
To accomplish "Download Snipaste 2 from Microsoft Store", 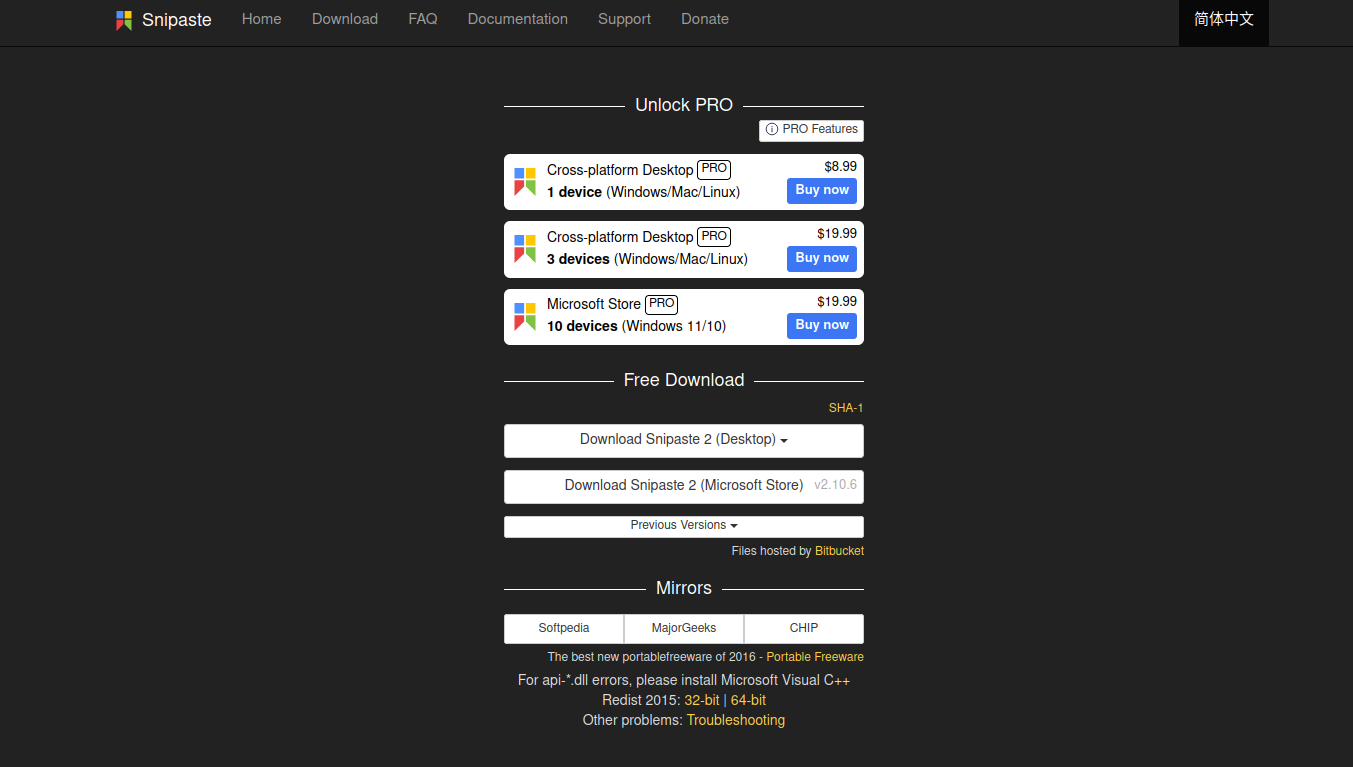I will tap(684, 486).
